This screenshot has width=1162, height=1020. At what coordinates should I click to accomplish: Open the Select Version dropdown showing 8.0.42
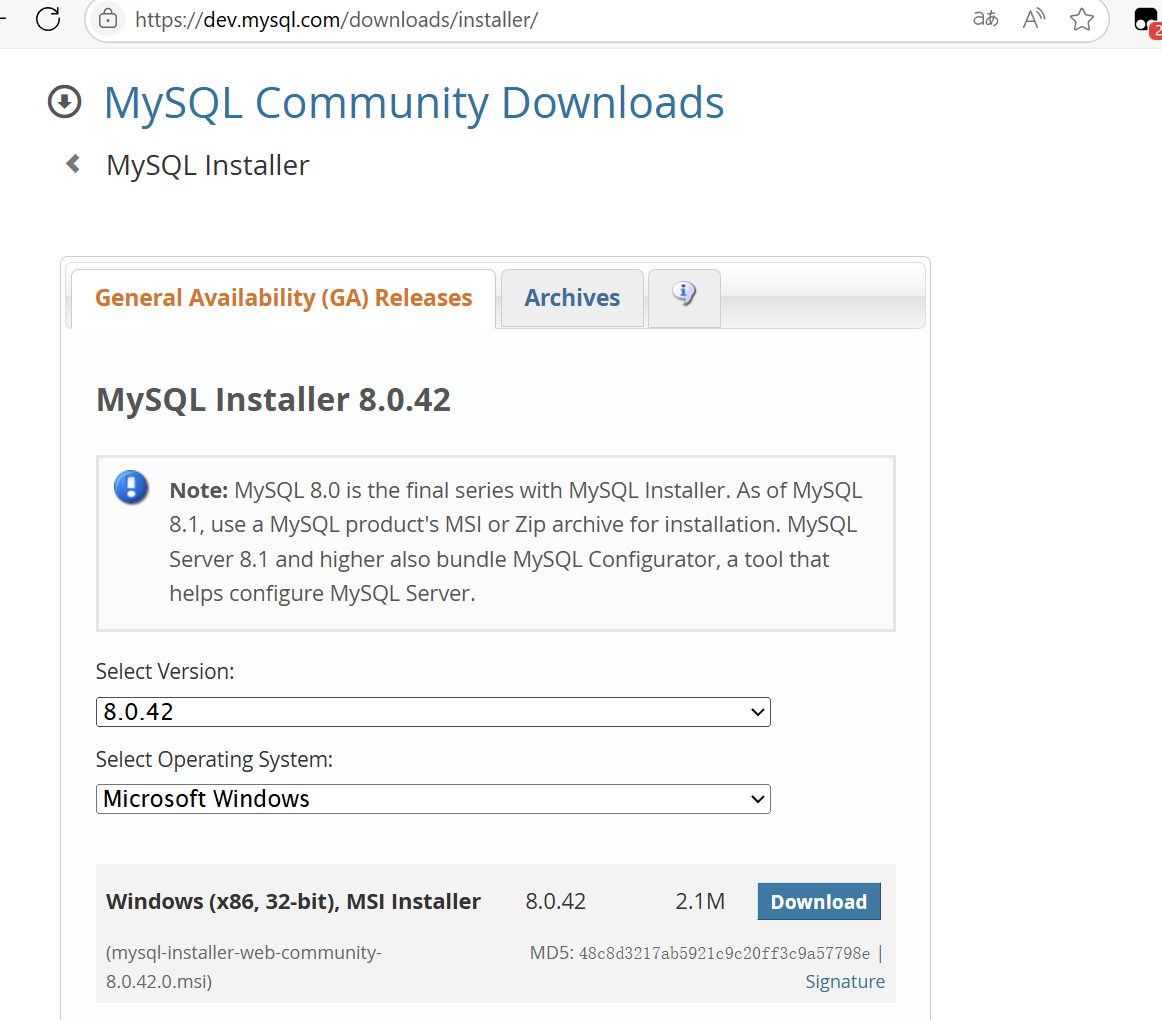coord(434,712)
